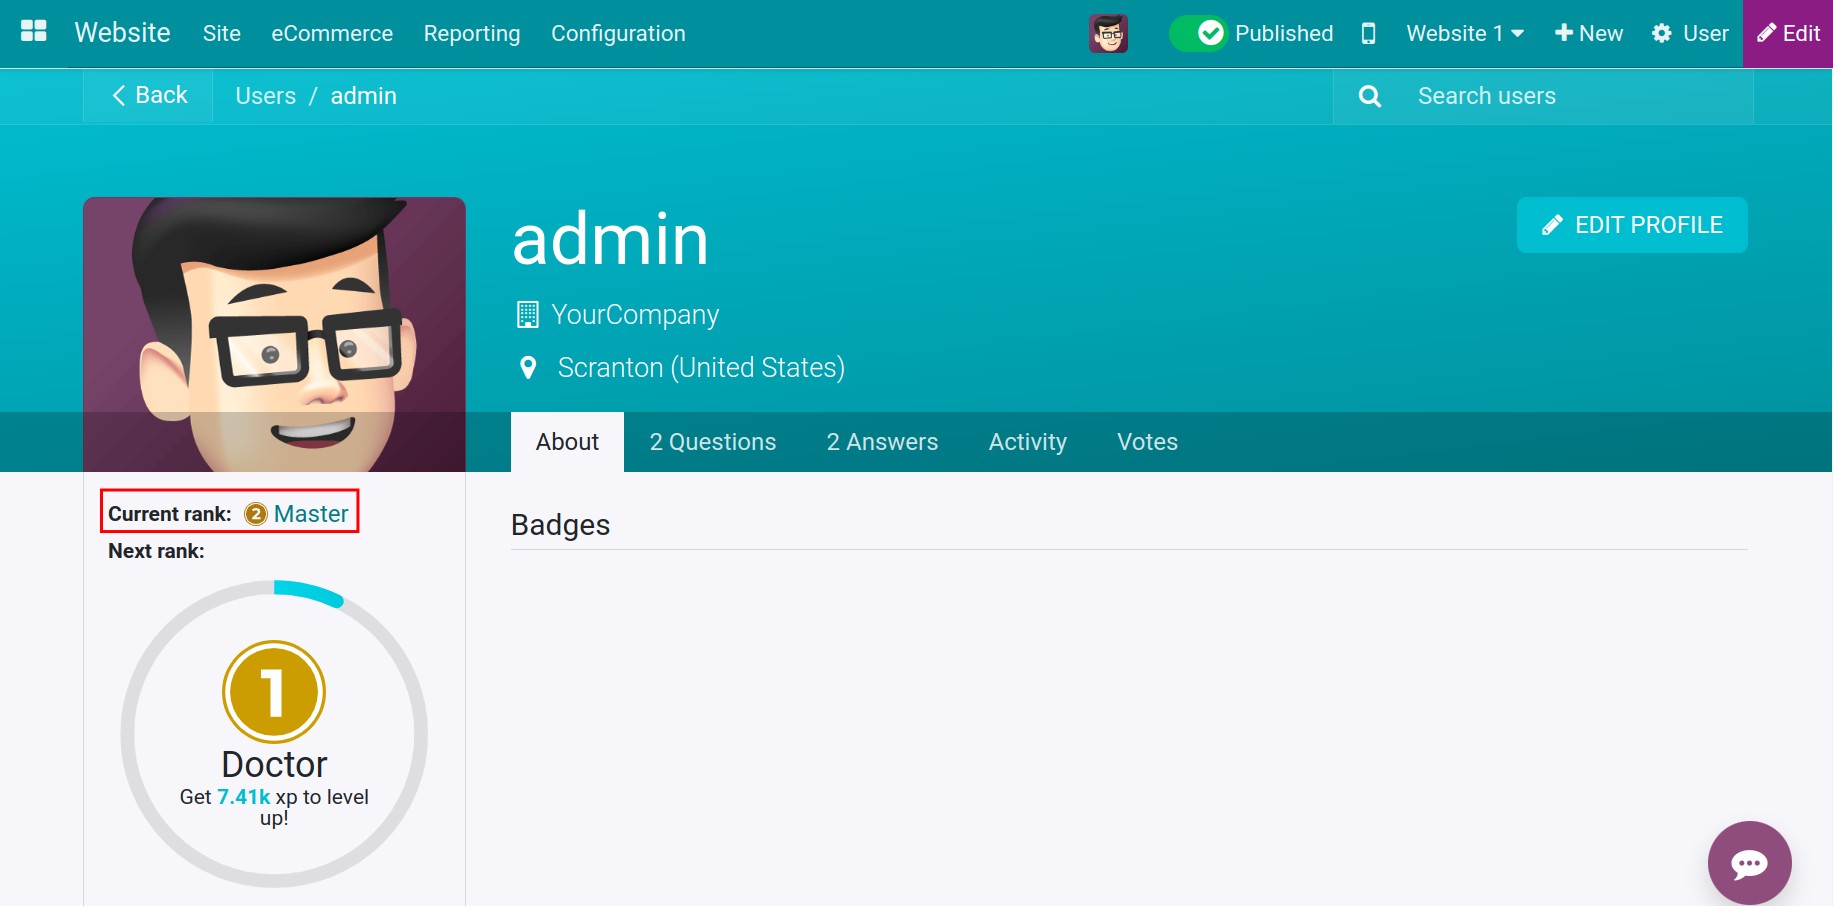Click the 7.41k xp value
1833x906 pixels.
(244, 797)
